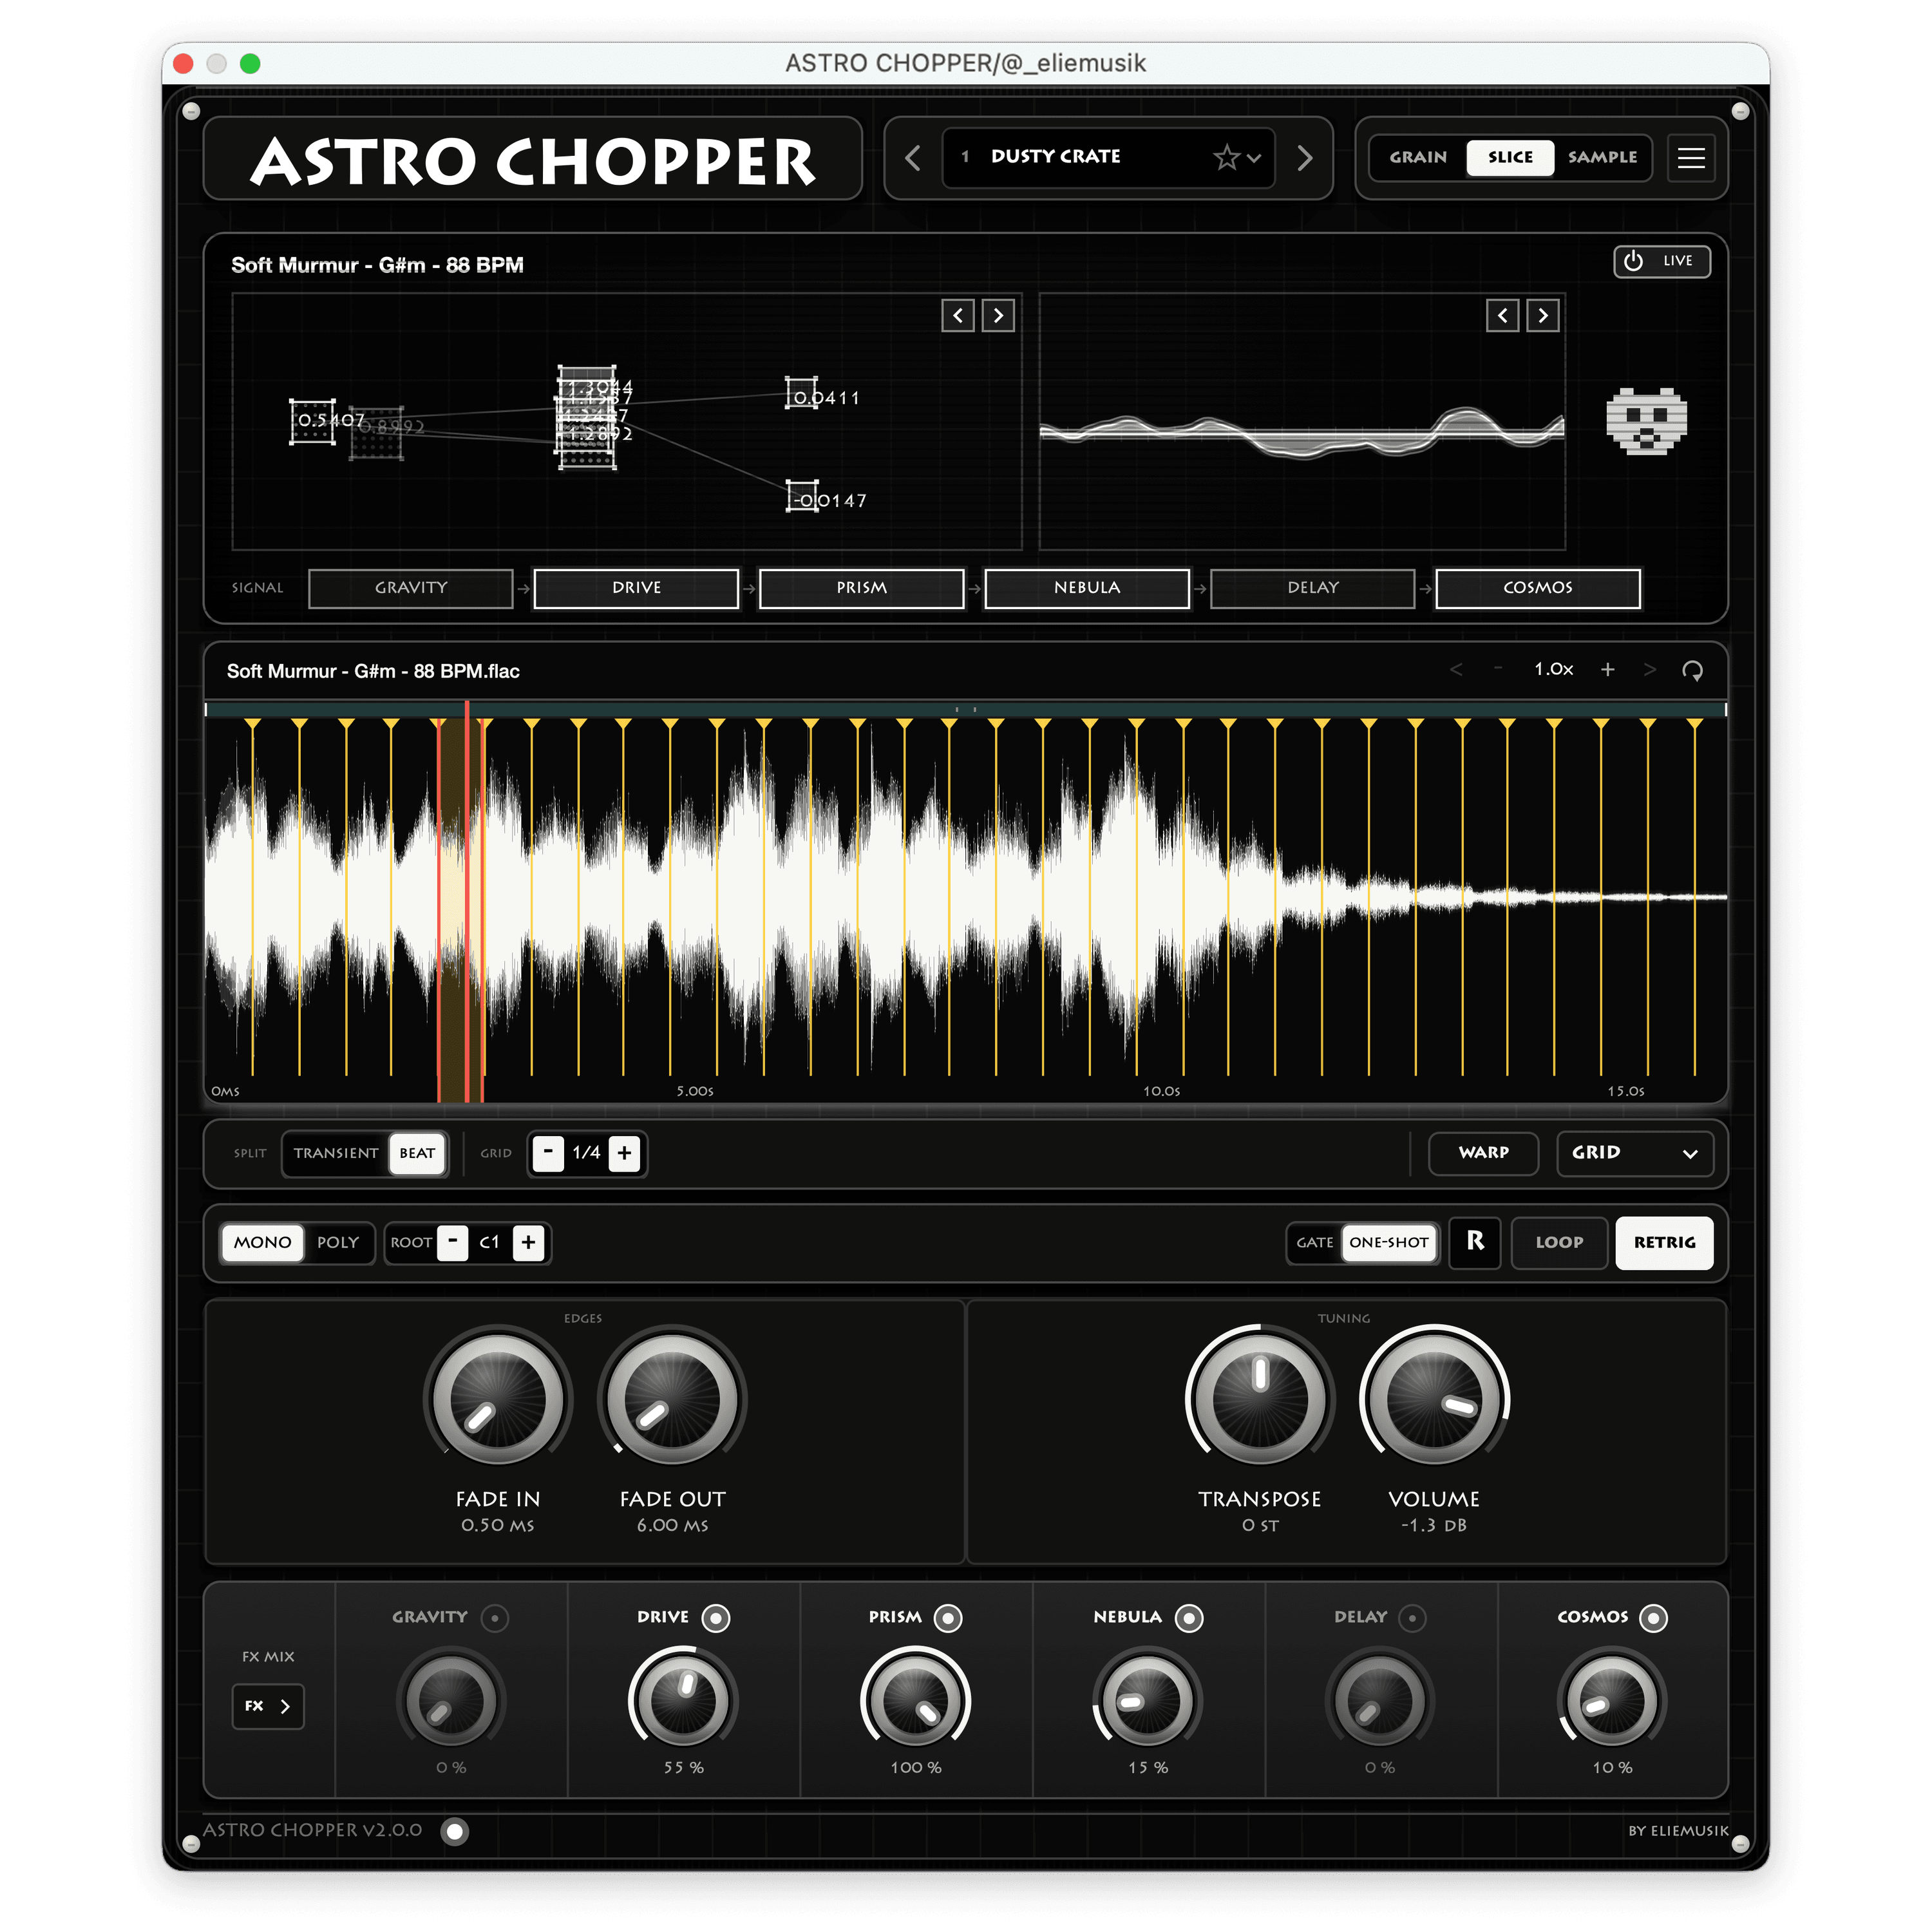1932x1932 pixels.
Task: Click right arrow in node graph panel
Action: pos(998,316)
